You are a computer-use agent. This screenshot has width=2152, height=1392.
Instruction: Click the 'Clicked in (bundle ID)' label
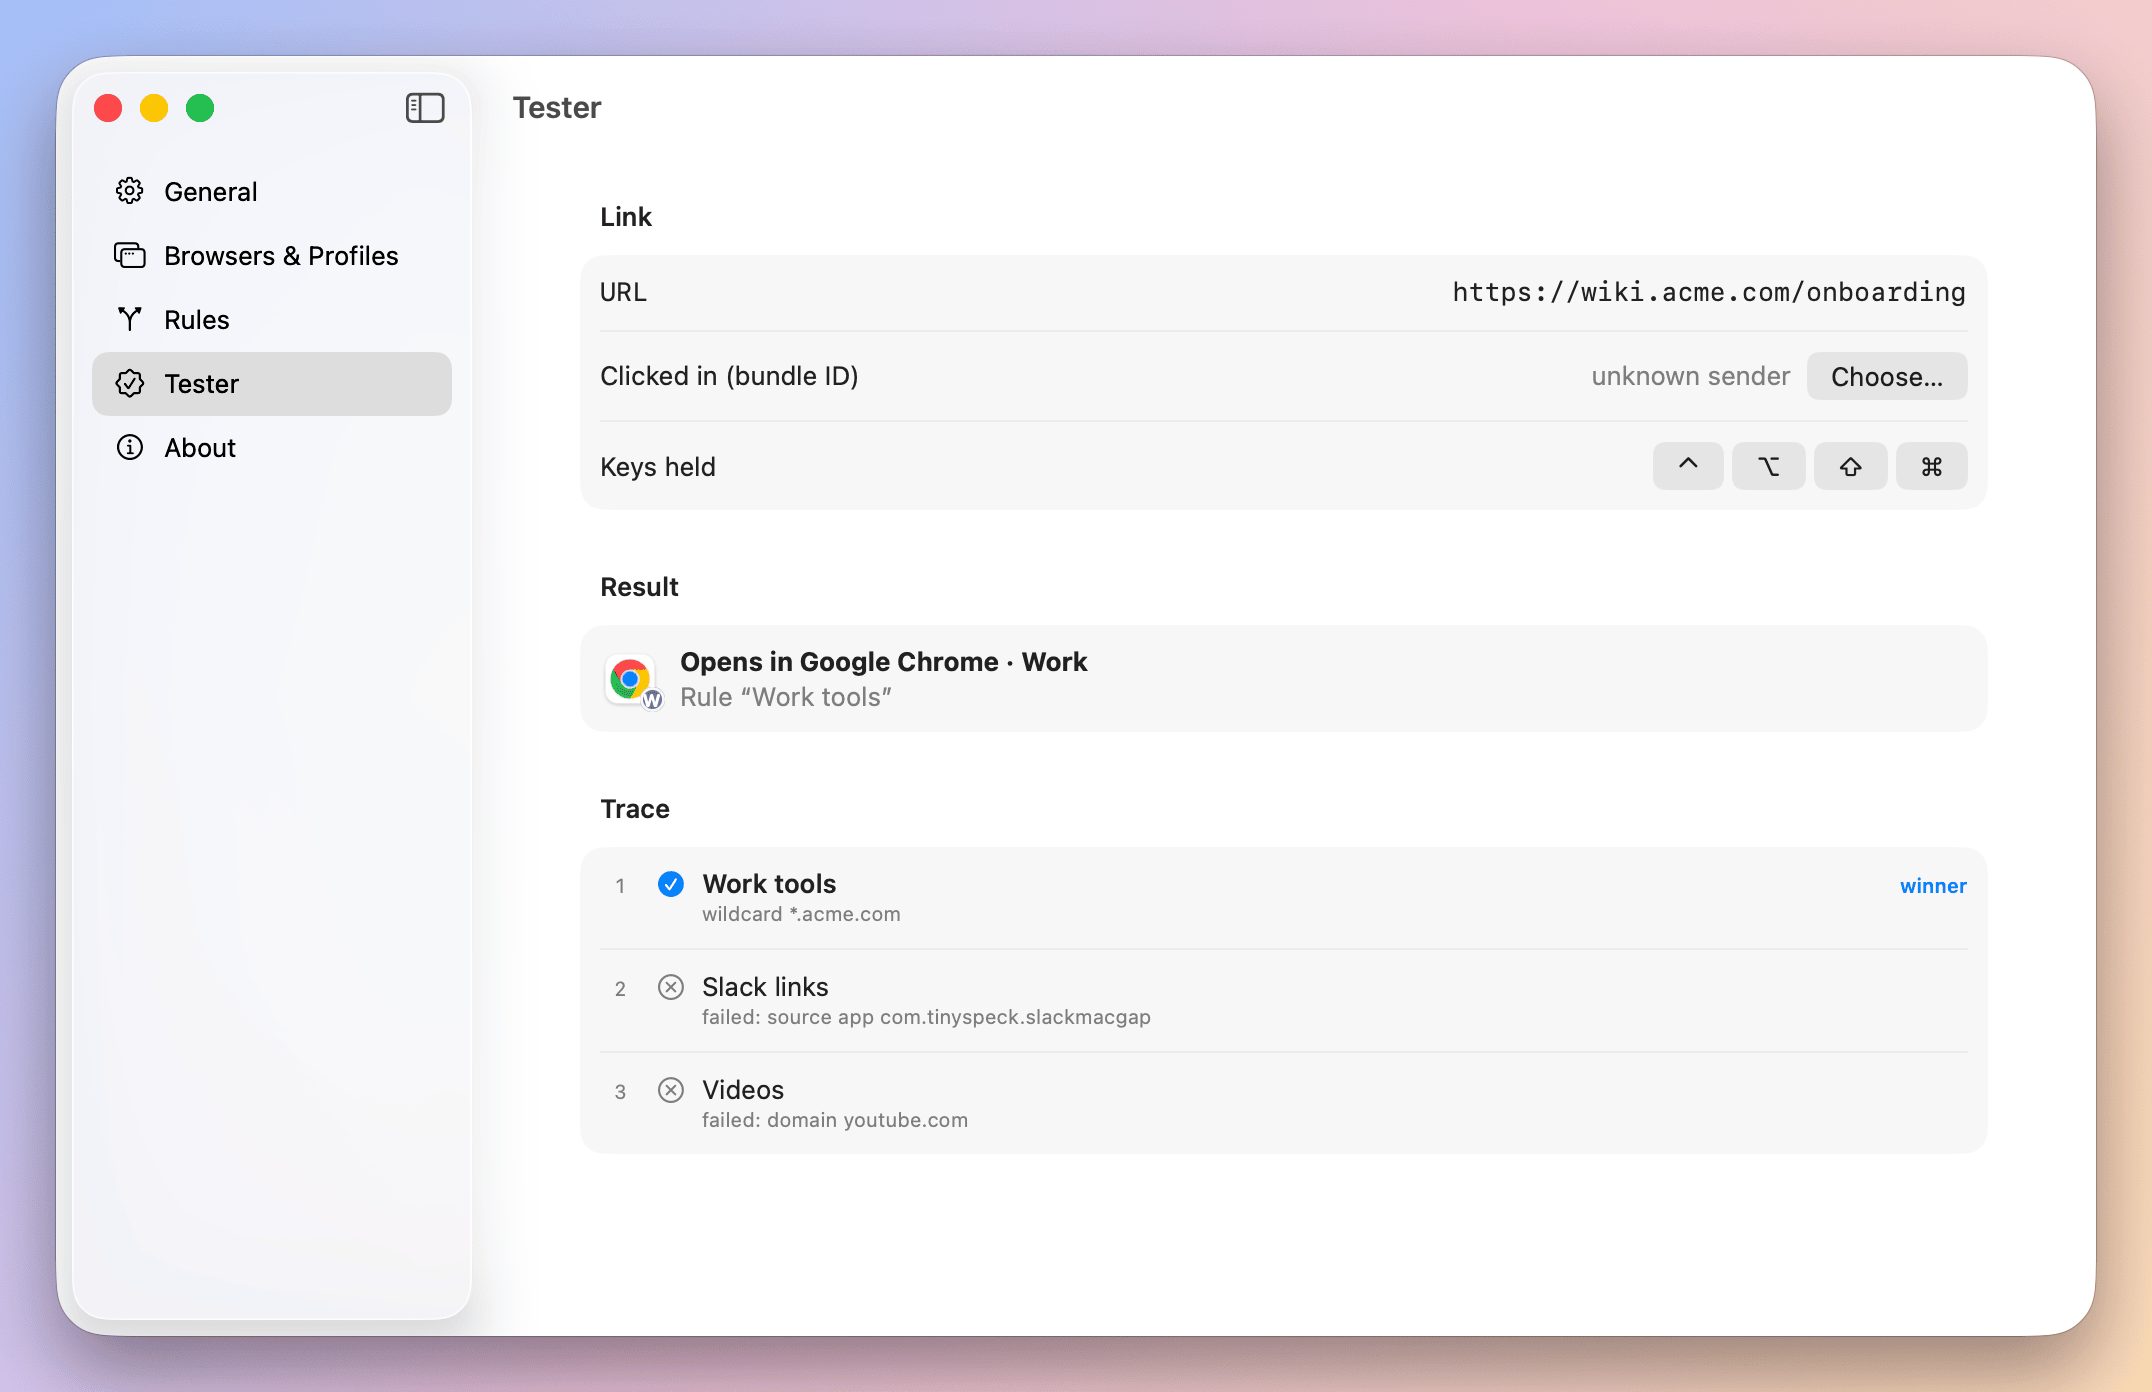click(729, 376)
